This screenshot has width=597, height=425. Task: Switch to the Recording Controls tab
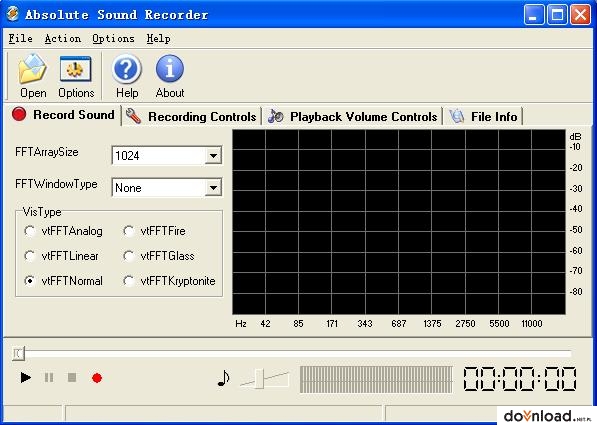tap(191, 117)
